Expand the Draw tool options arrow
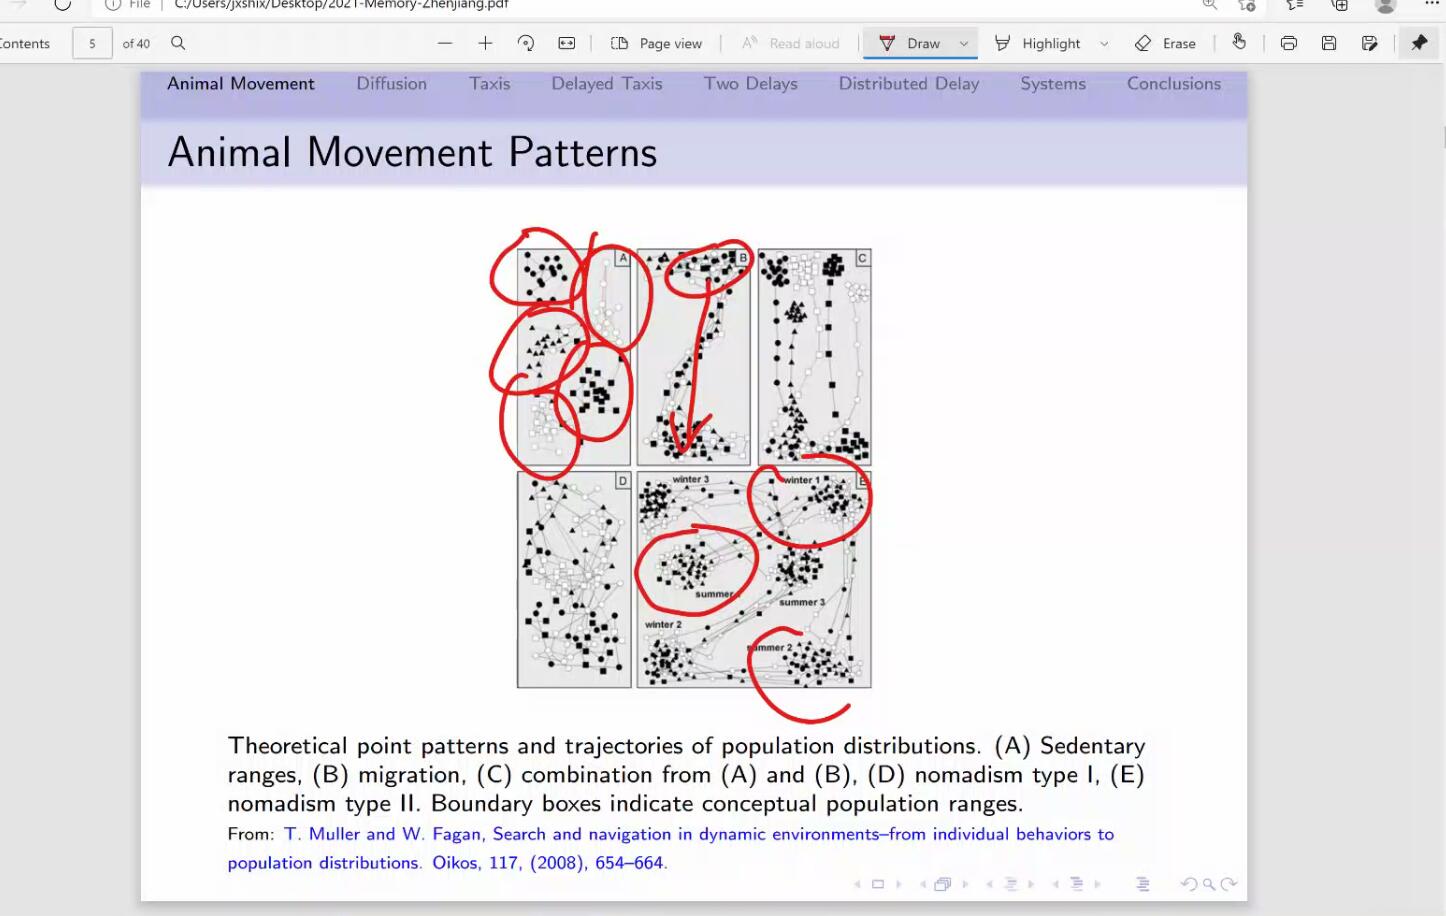This screenshot has height=916, width=1446. [x=964, y=43]
